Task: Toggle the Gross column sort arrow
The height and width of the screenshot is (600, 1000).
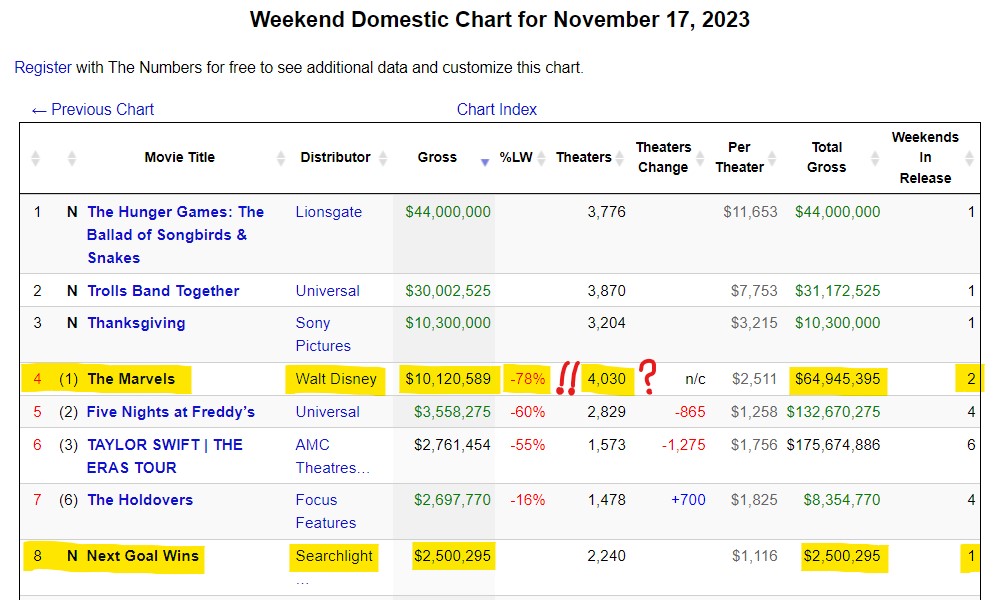Action: coord(485,160)
